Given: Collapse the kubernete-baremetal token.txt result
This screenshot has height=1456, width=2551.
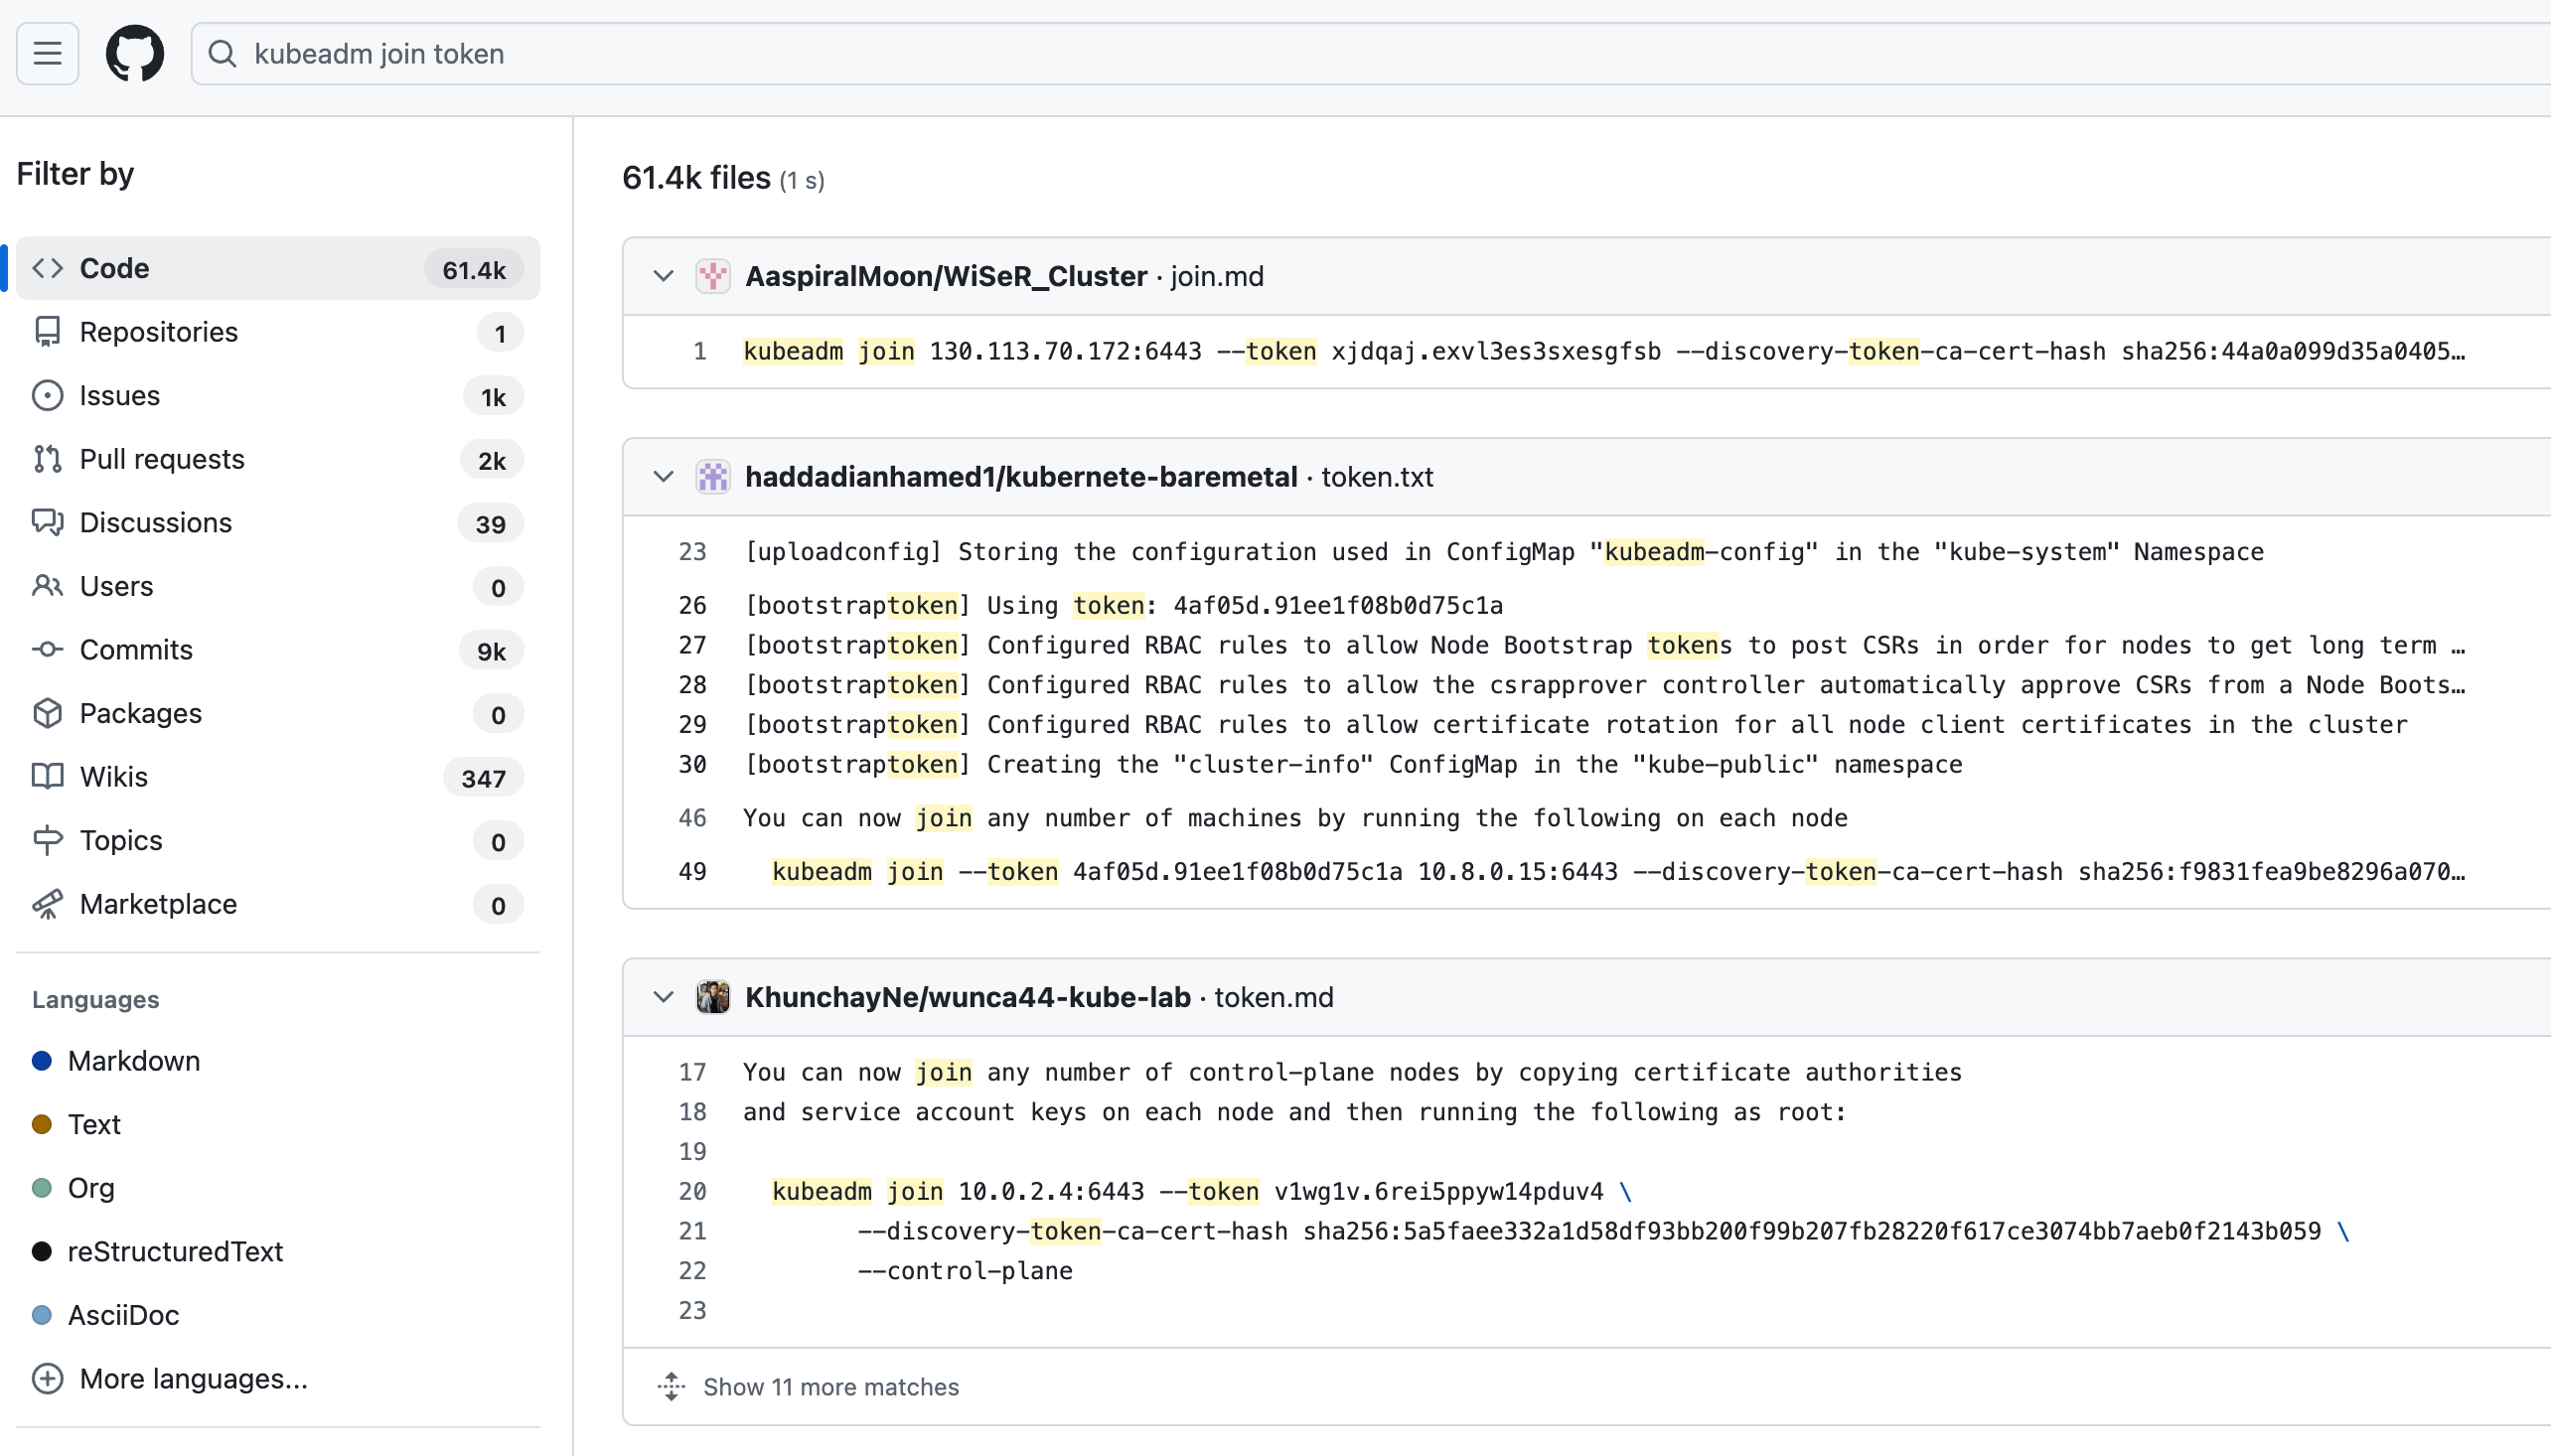Looking at the screenshot, I should (x=663, y=477).
